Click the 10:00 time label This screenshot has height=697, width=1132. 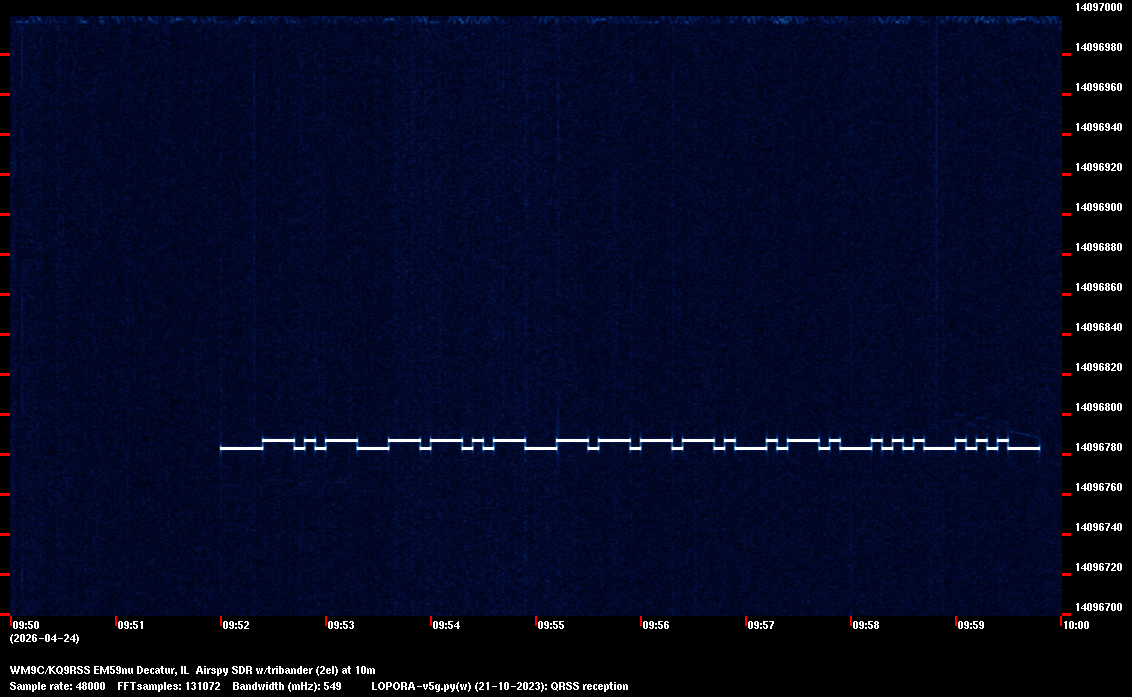pyautogui.click(x=1076, y=625)
